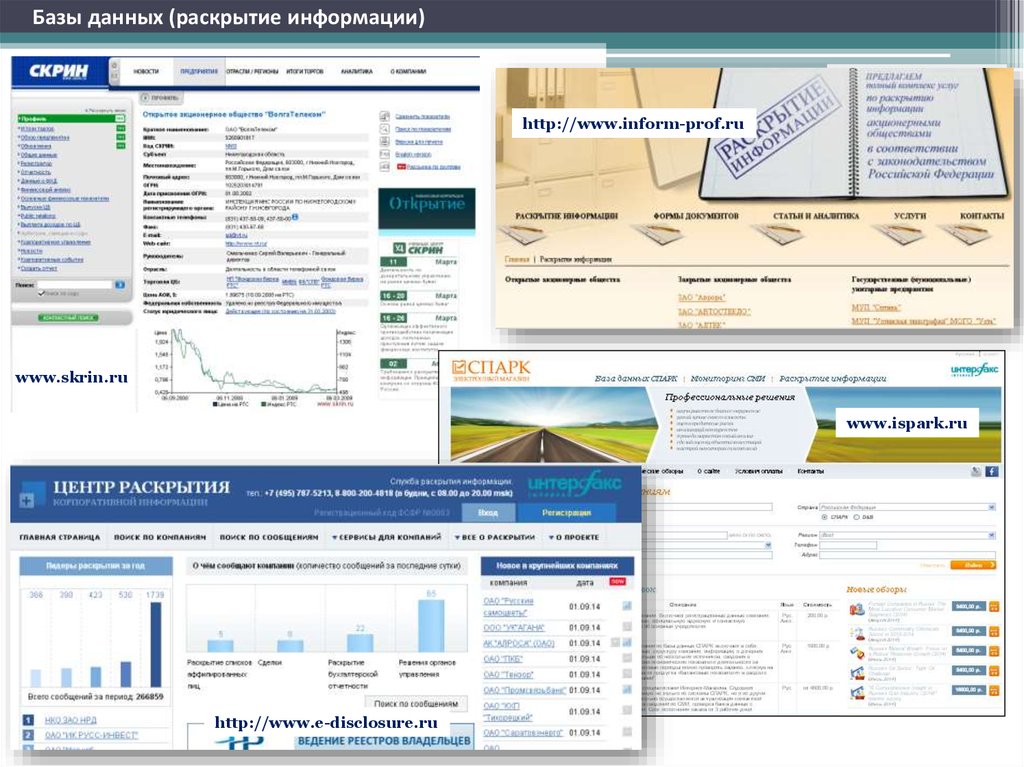Open the НКО ЗАО НРД link
Screen dimensions: 1024x767
pos(71,720)
